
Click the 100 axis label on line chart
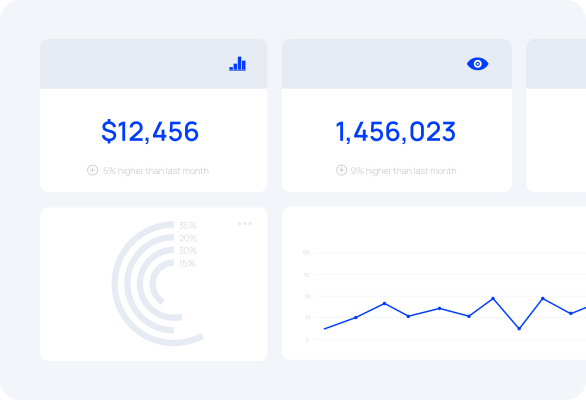pos(306,253)
